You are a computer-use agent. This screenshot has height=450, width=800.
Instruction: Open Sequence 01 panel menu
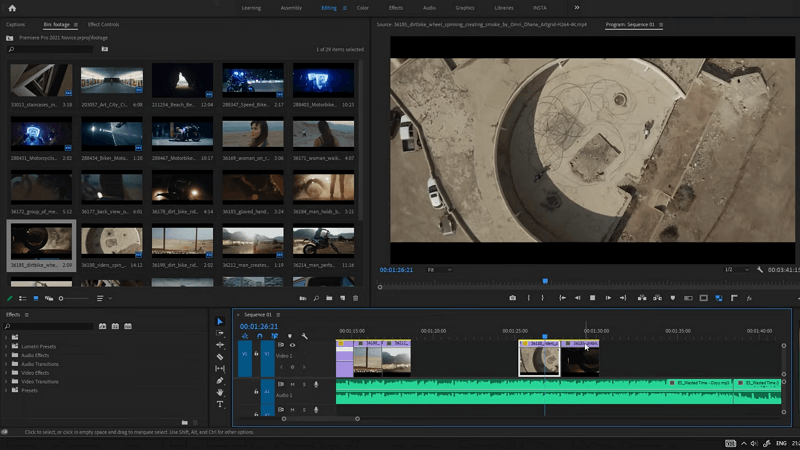(x=278, y=315)
